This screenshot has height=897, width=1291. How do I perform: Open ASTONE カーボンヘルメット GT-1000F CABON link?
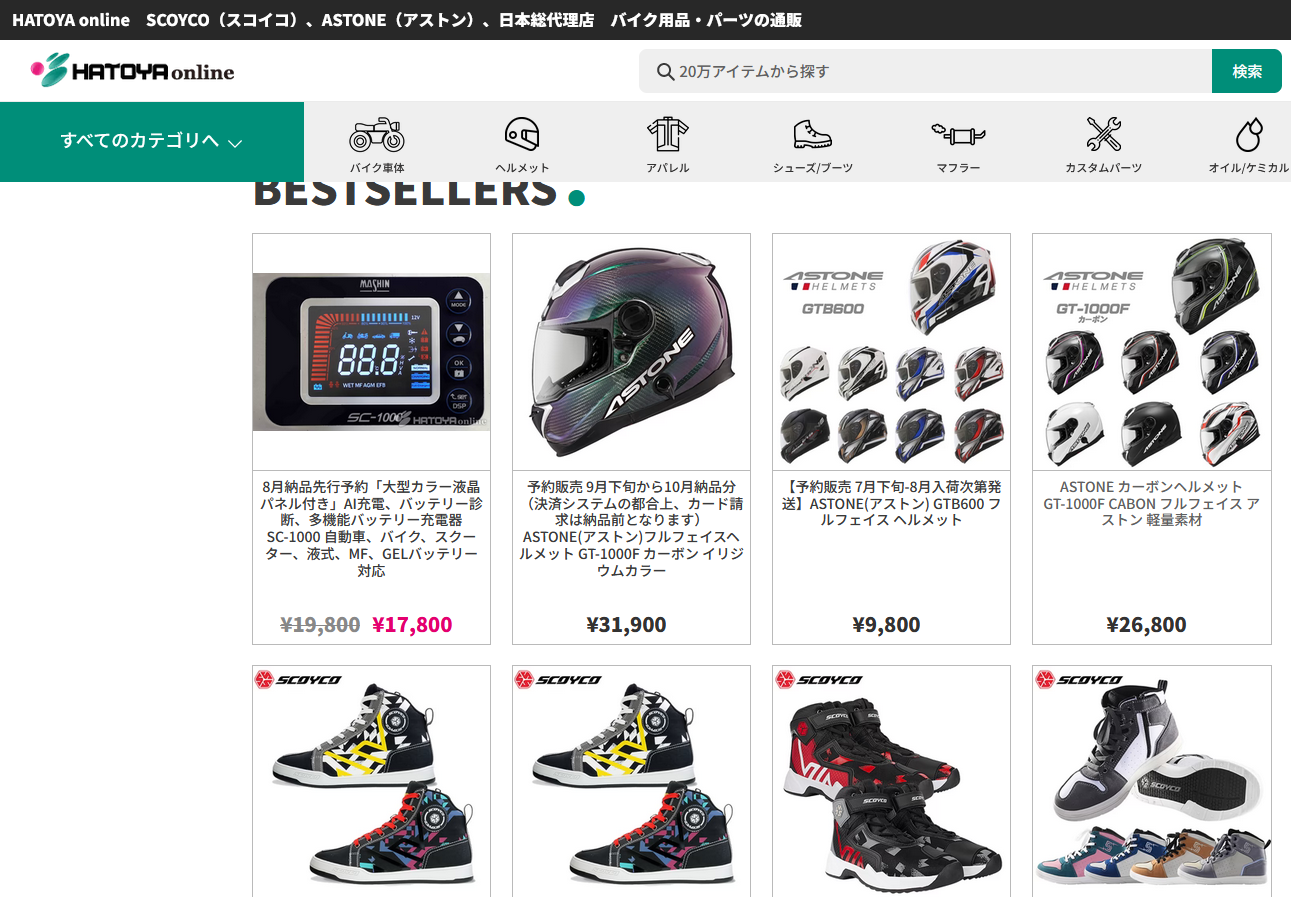[1151, 503]
